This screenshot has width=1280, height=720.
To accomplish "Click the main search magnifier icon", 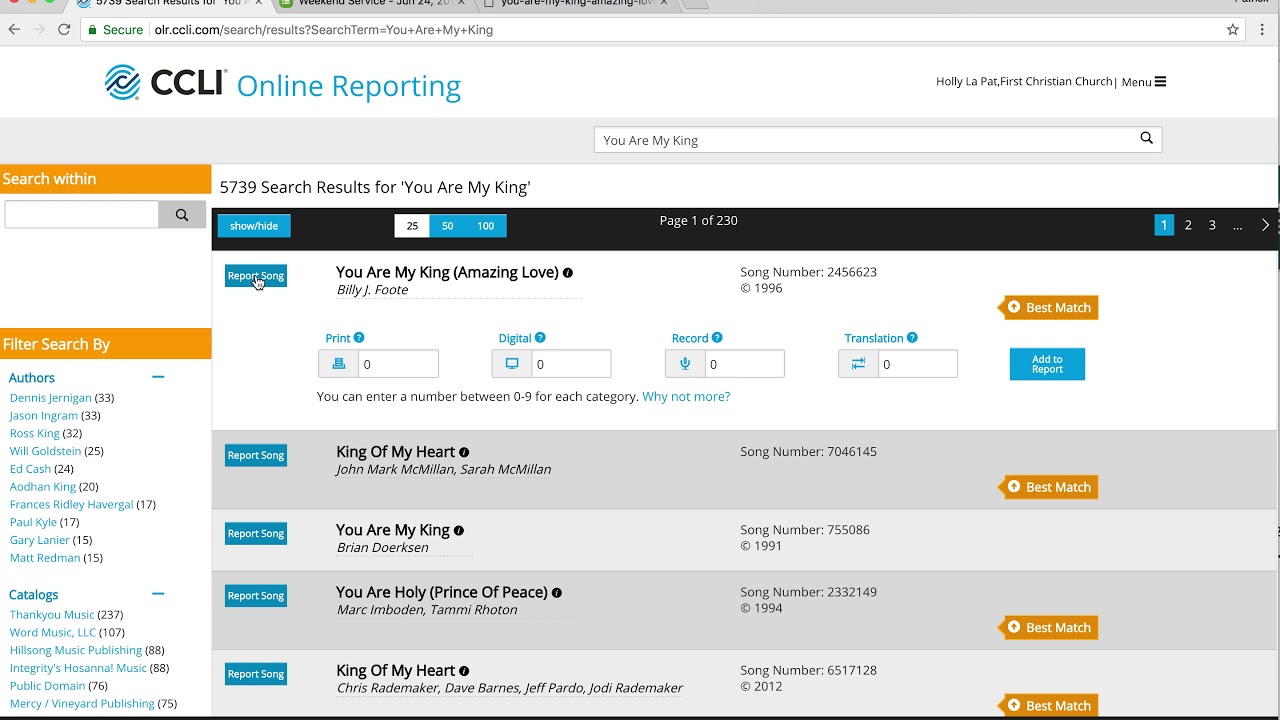I will [x=1147, y=139].
